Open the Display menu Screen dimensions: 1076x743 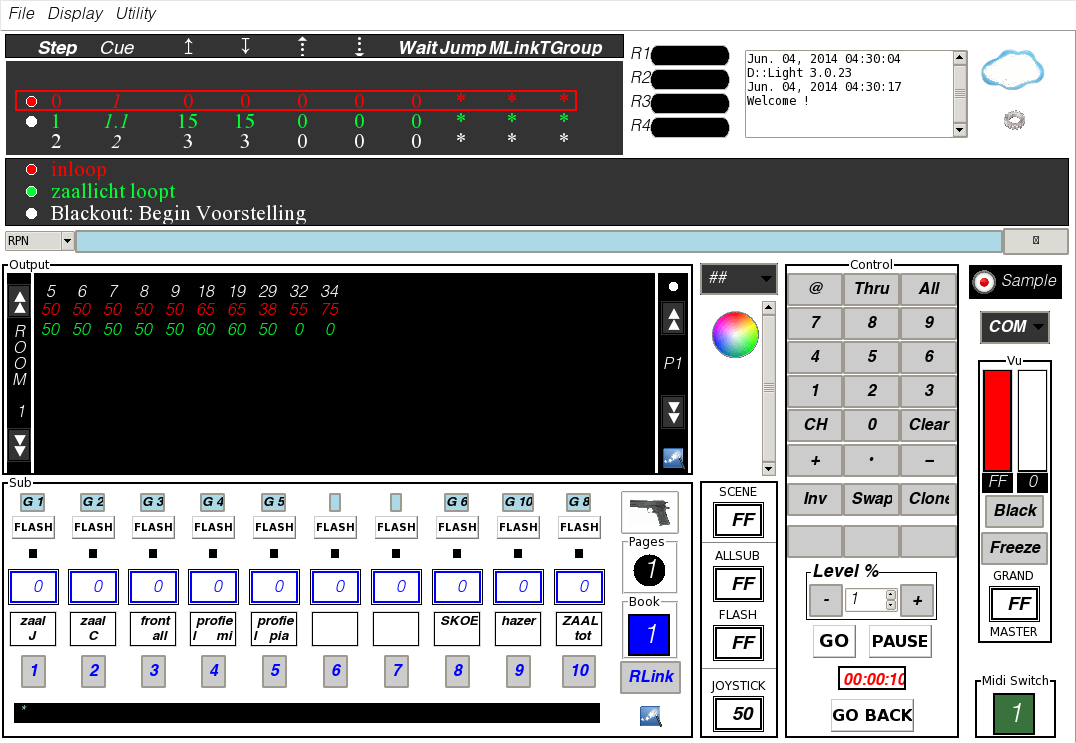(x=75, y=13)
